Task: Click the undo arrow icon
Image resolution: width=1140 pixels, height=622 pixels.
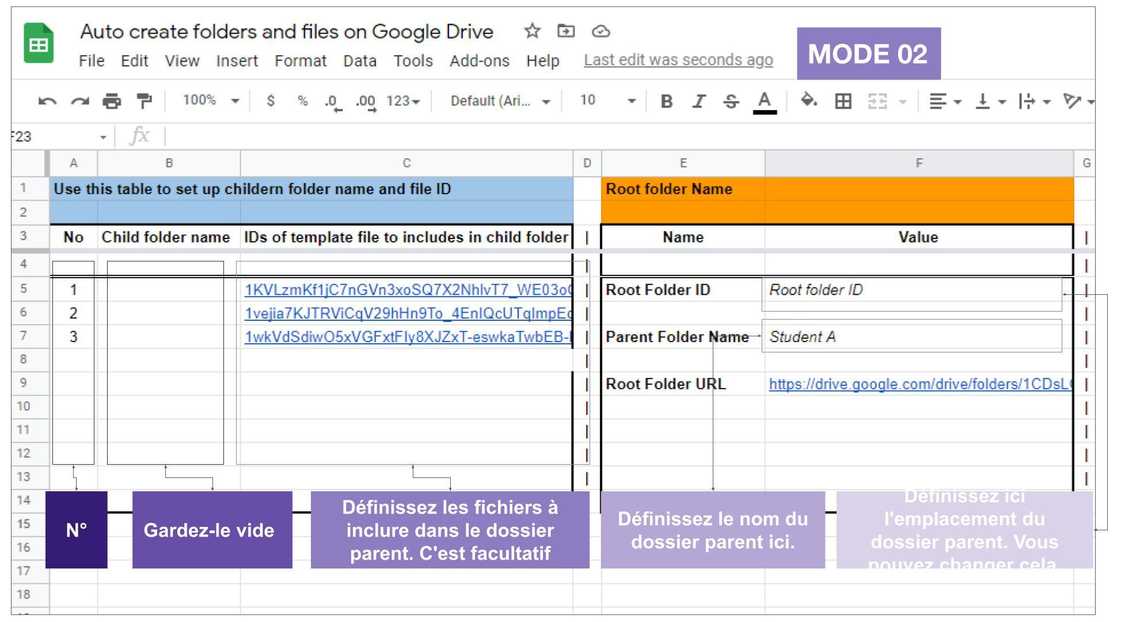Action: [x=46, y=101]
